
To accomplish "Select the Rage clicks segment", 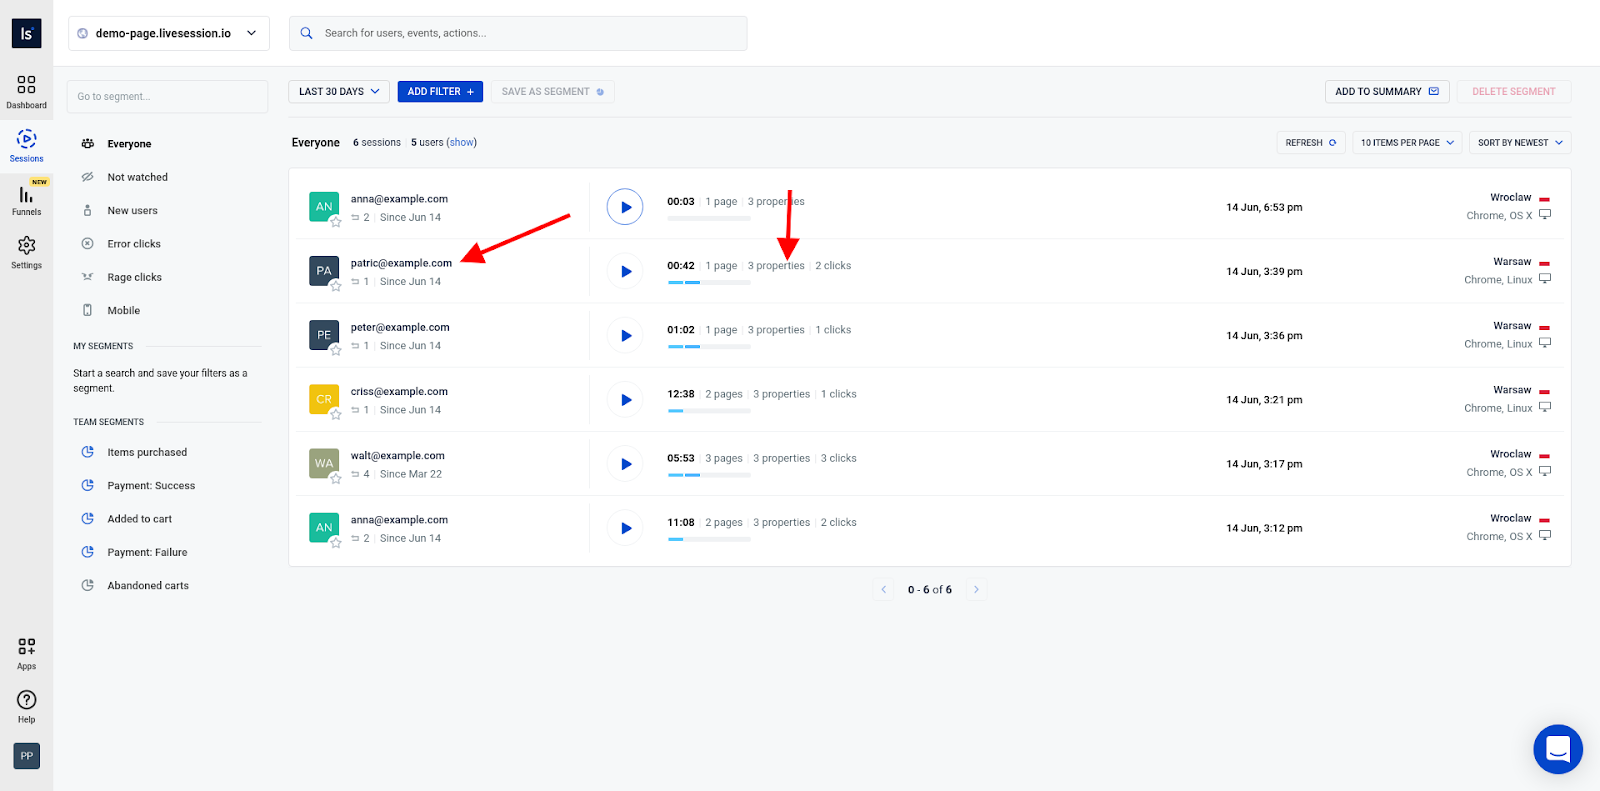I will pyautogui.click(x=134, y=277).
